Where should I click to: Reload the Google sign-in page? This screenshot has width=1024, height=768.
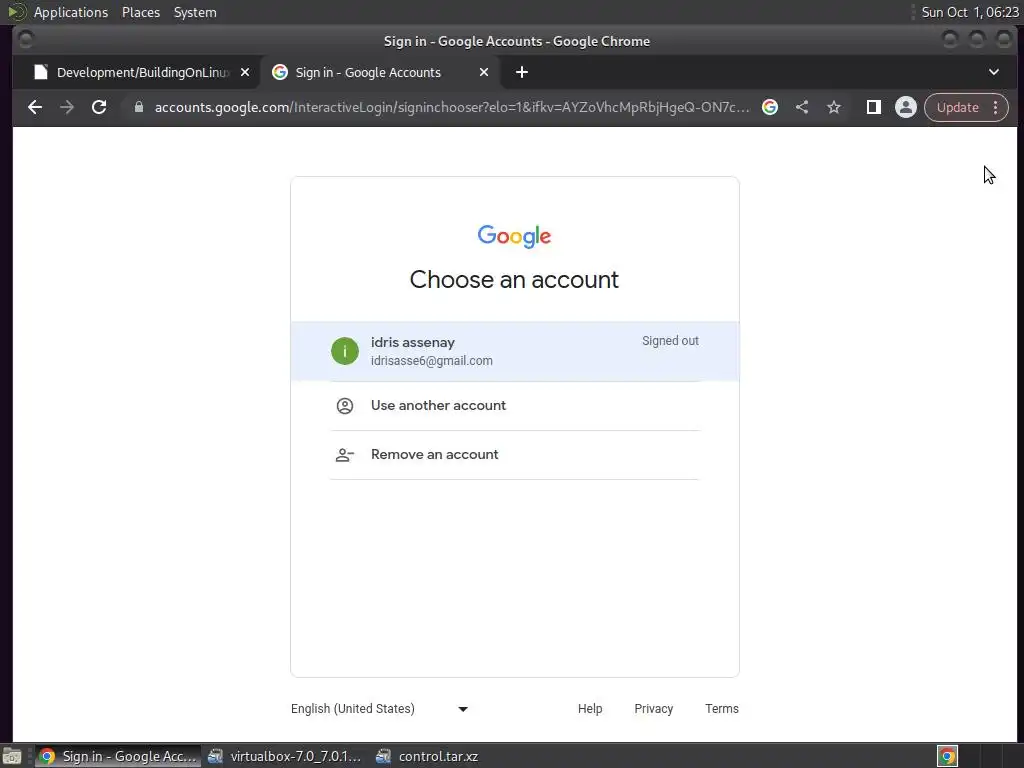[x=99, y=107]
